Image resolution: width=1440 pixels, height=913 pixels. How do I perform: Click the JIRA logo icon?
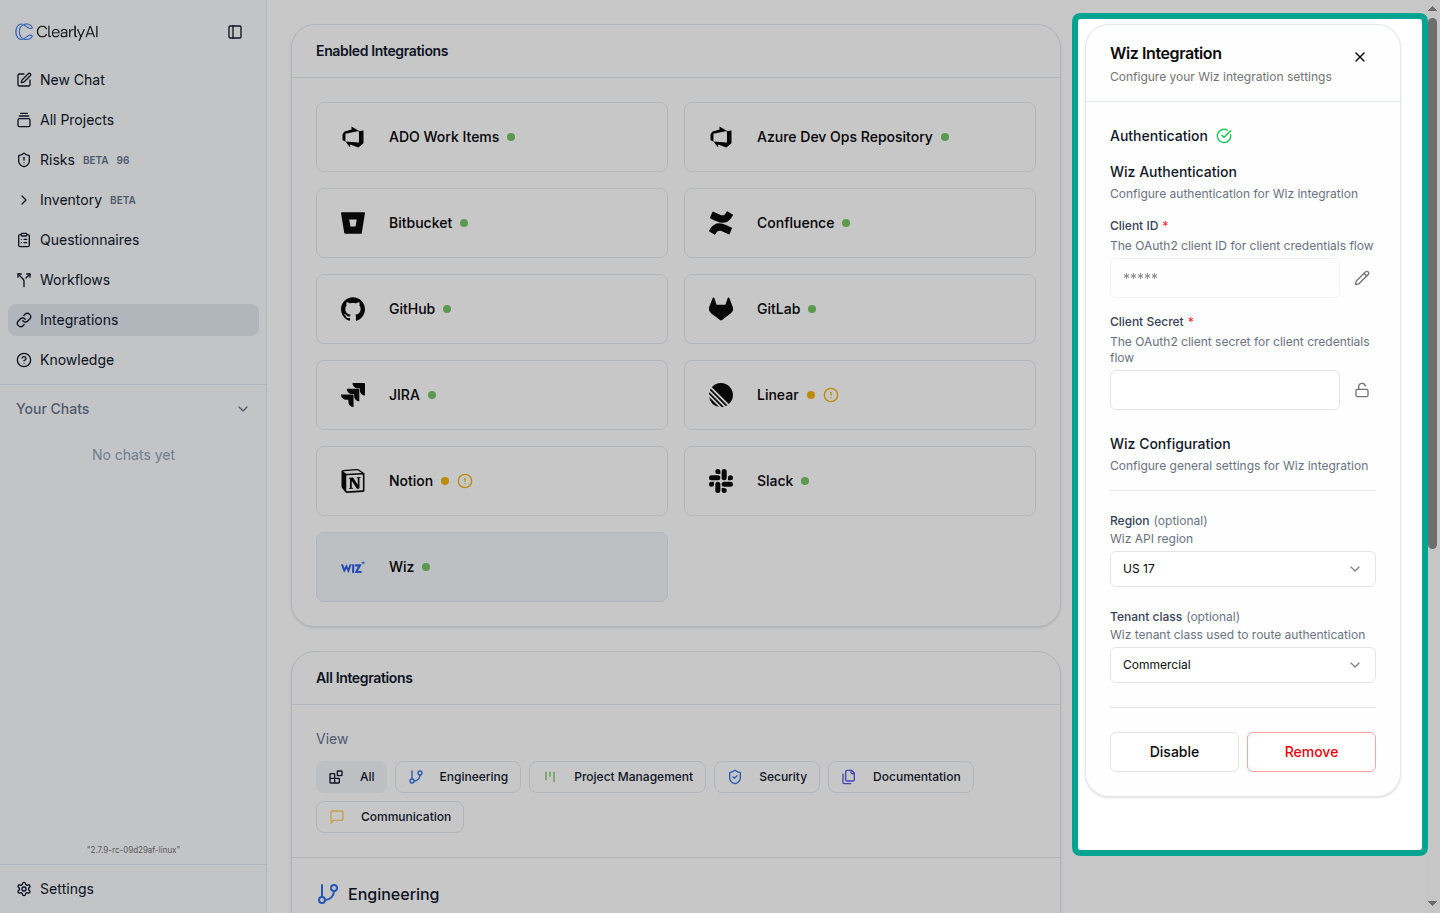pos(353,395)
